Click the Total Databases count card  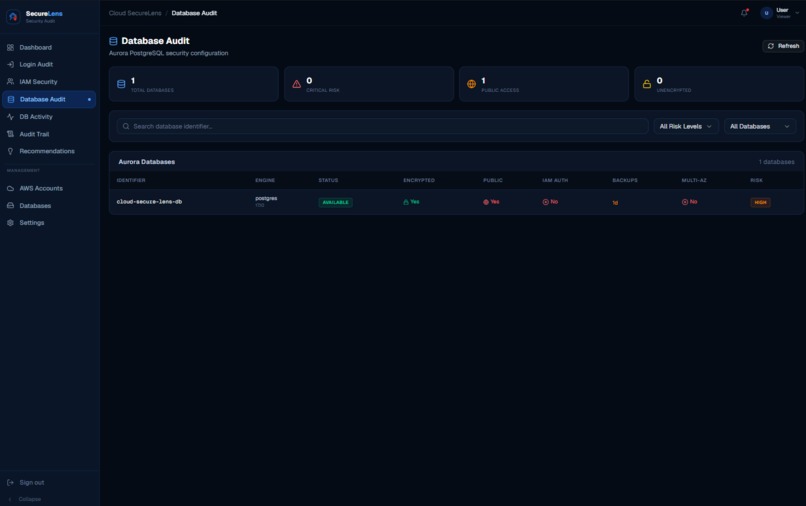tap(194, 84)
